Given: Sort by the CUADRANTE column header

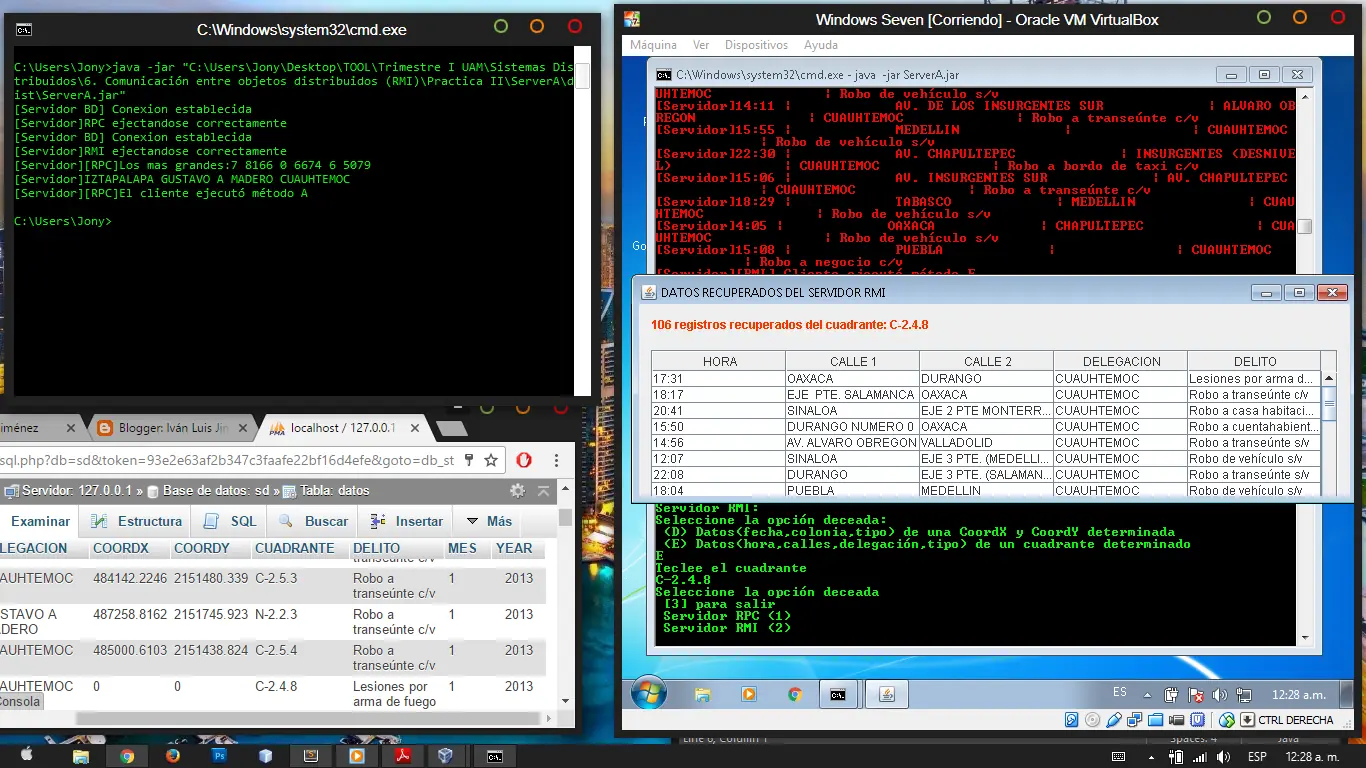Looking at the screenshot, I should tap(295, 548).
